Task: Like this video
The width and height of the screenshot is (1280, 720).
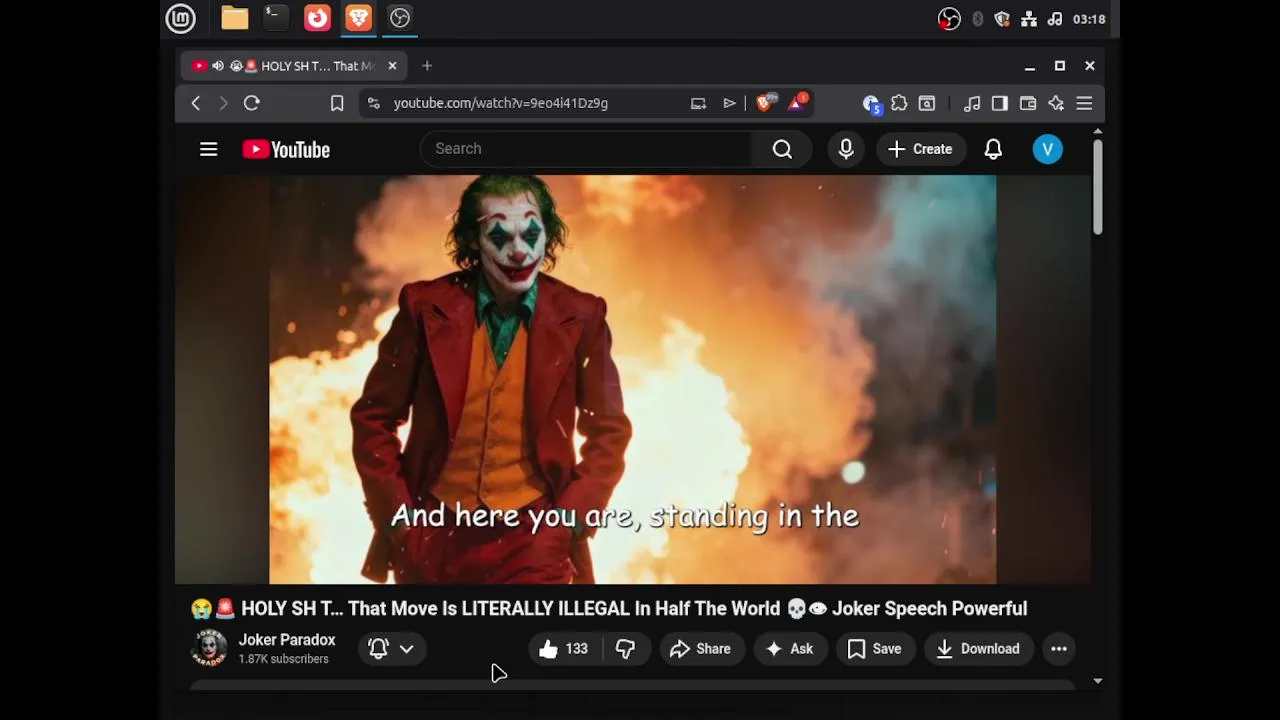Action: [564, 649]
